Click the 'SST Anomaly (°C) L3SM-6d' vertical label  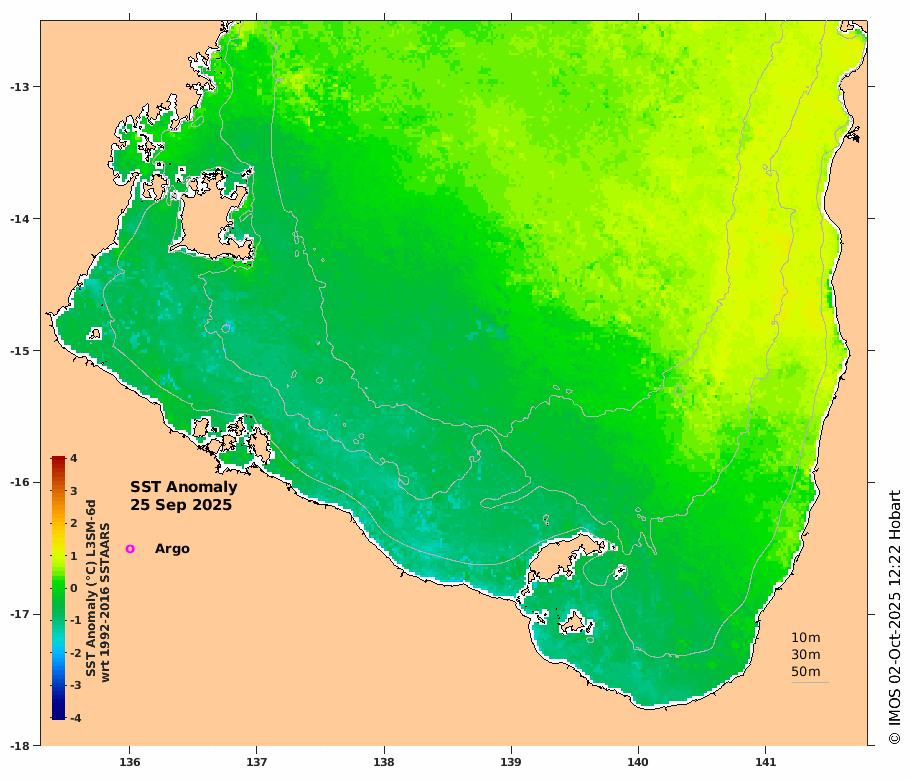click(x=91, y=588)
